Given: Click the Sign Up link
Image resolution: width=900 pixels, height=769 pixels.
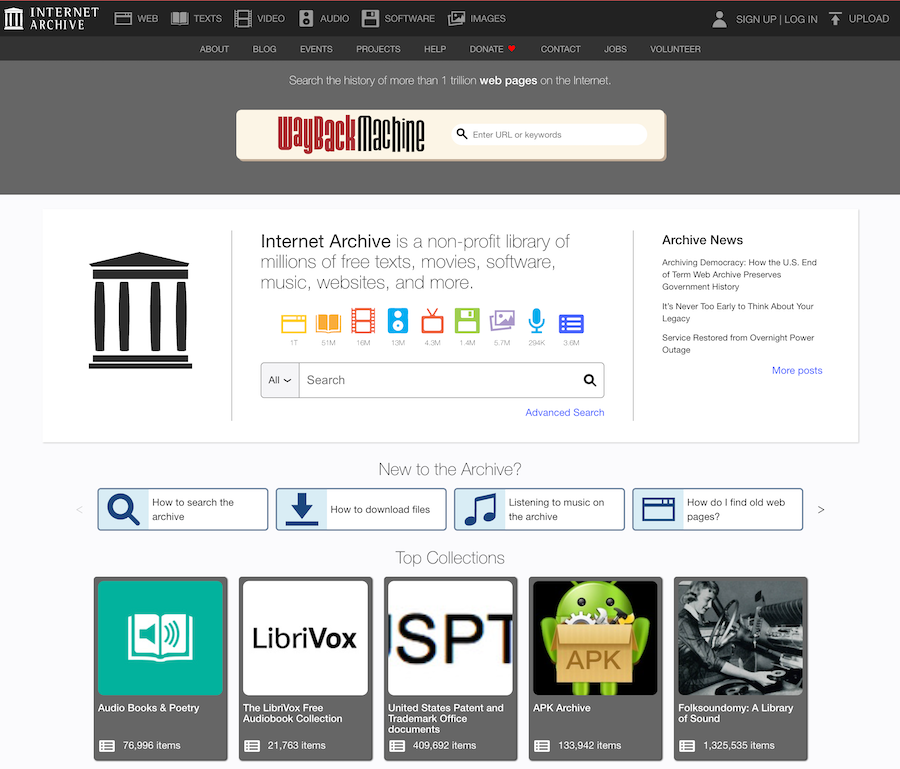Looking at the screenshot, I should click(756, 19).
